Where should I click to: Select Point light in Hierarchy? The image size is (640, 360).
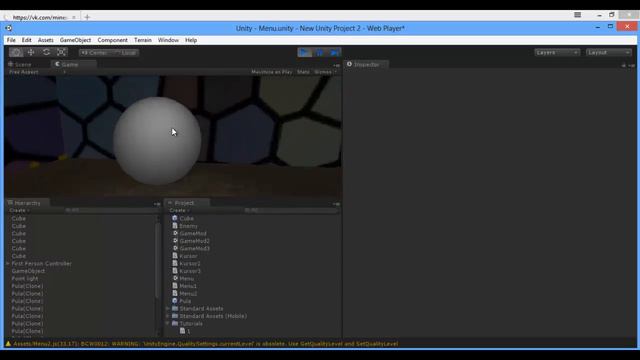coord(25,278)
